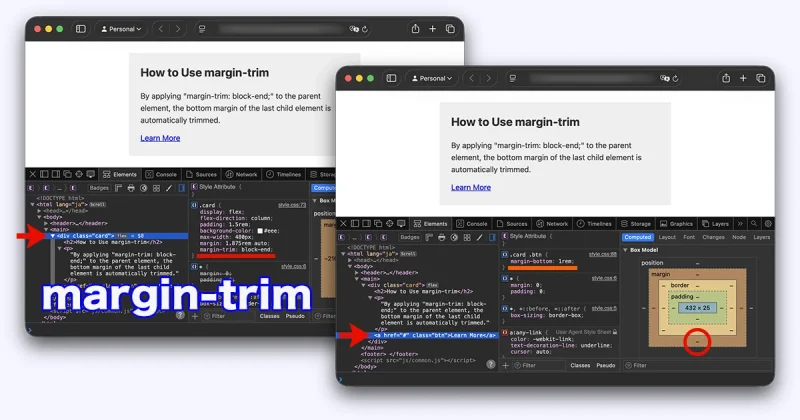Click Learn More link on back window page
The image size is (800, 420).
click(160, 138)
